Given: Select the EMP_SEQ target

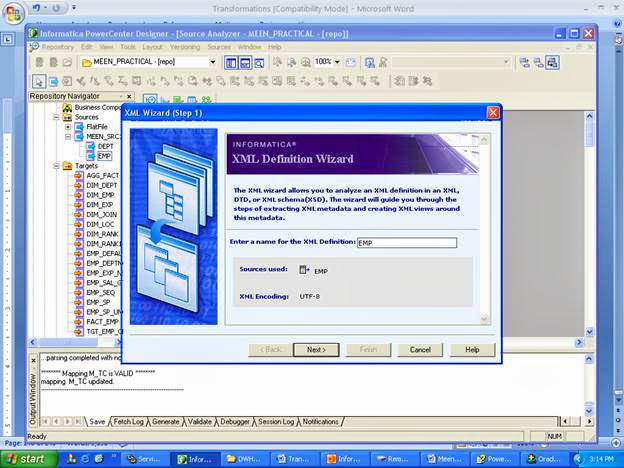Looking at the screenshot, I should pyautogui.click(x=101, y=292).
